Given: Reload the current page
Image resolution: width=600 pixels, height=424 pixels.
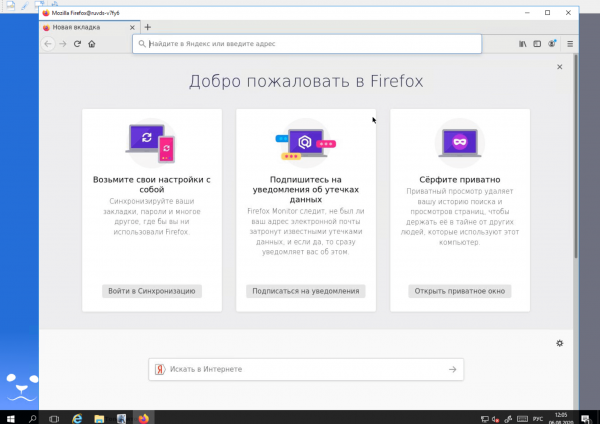Looking at the screenshot, I should click(x=77, y=45).
